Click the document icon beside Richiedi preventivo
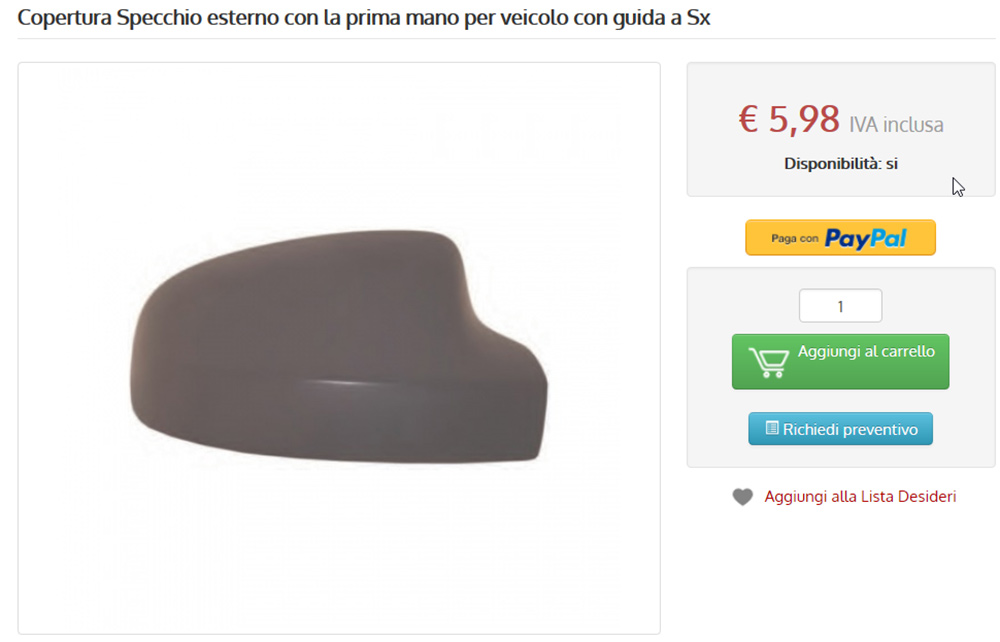 (x=772, y=428)
